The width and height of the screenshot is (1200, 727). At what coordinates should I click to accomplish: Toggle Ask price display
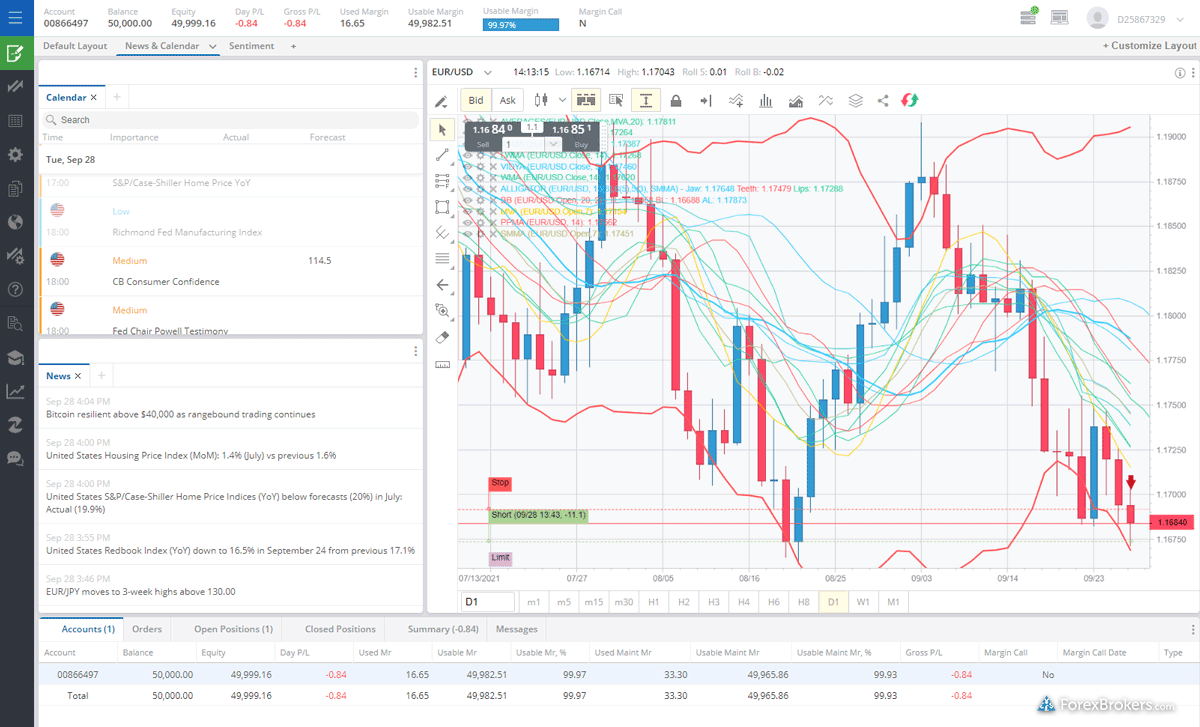pos(508,100)
